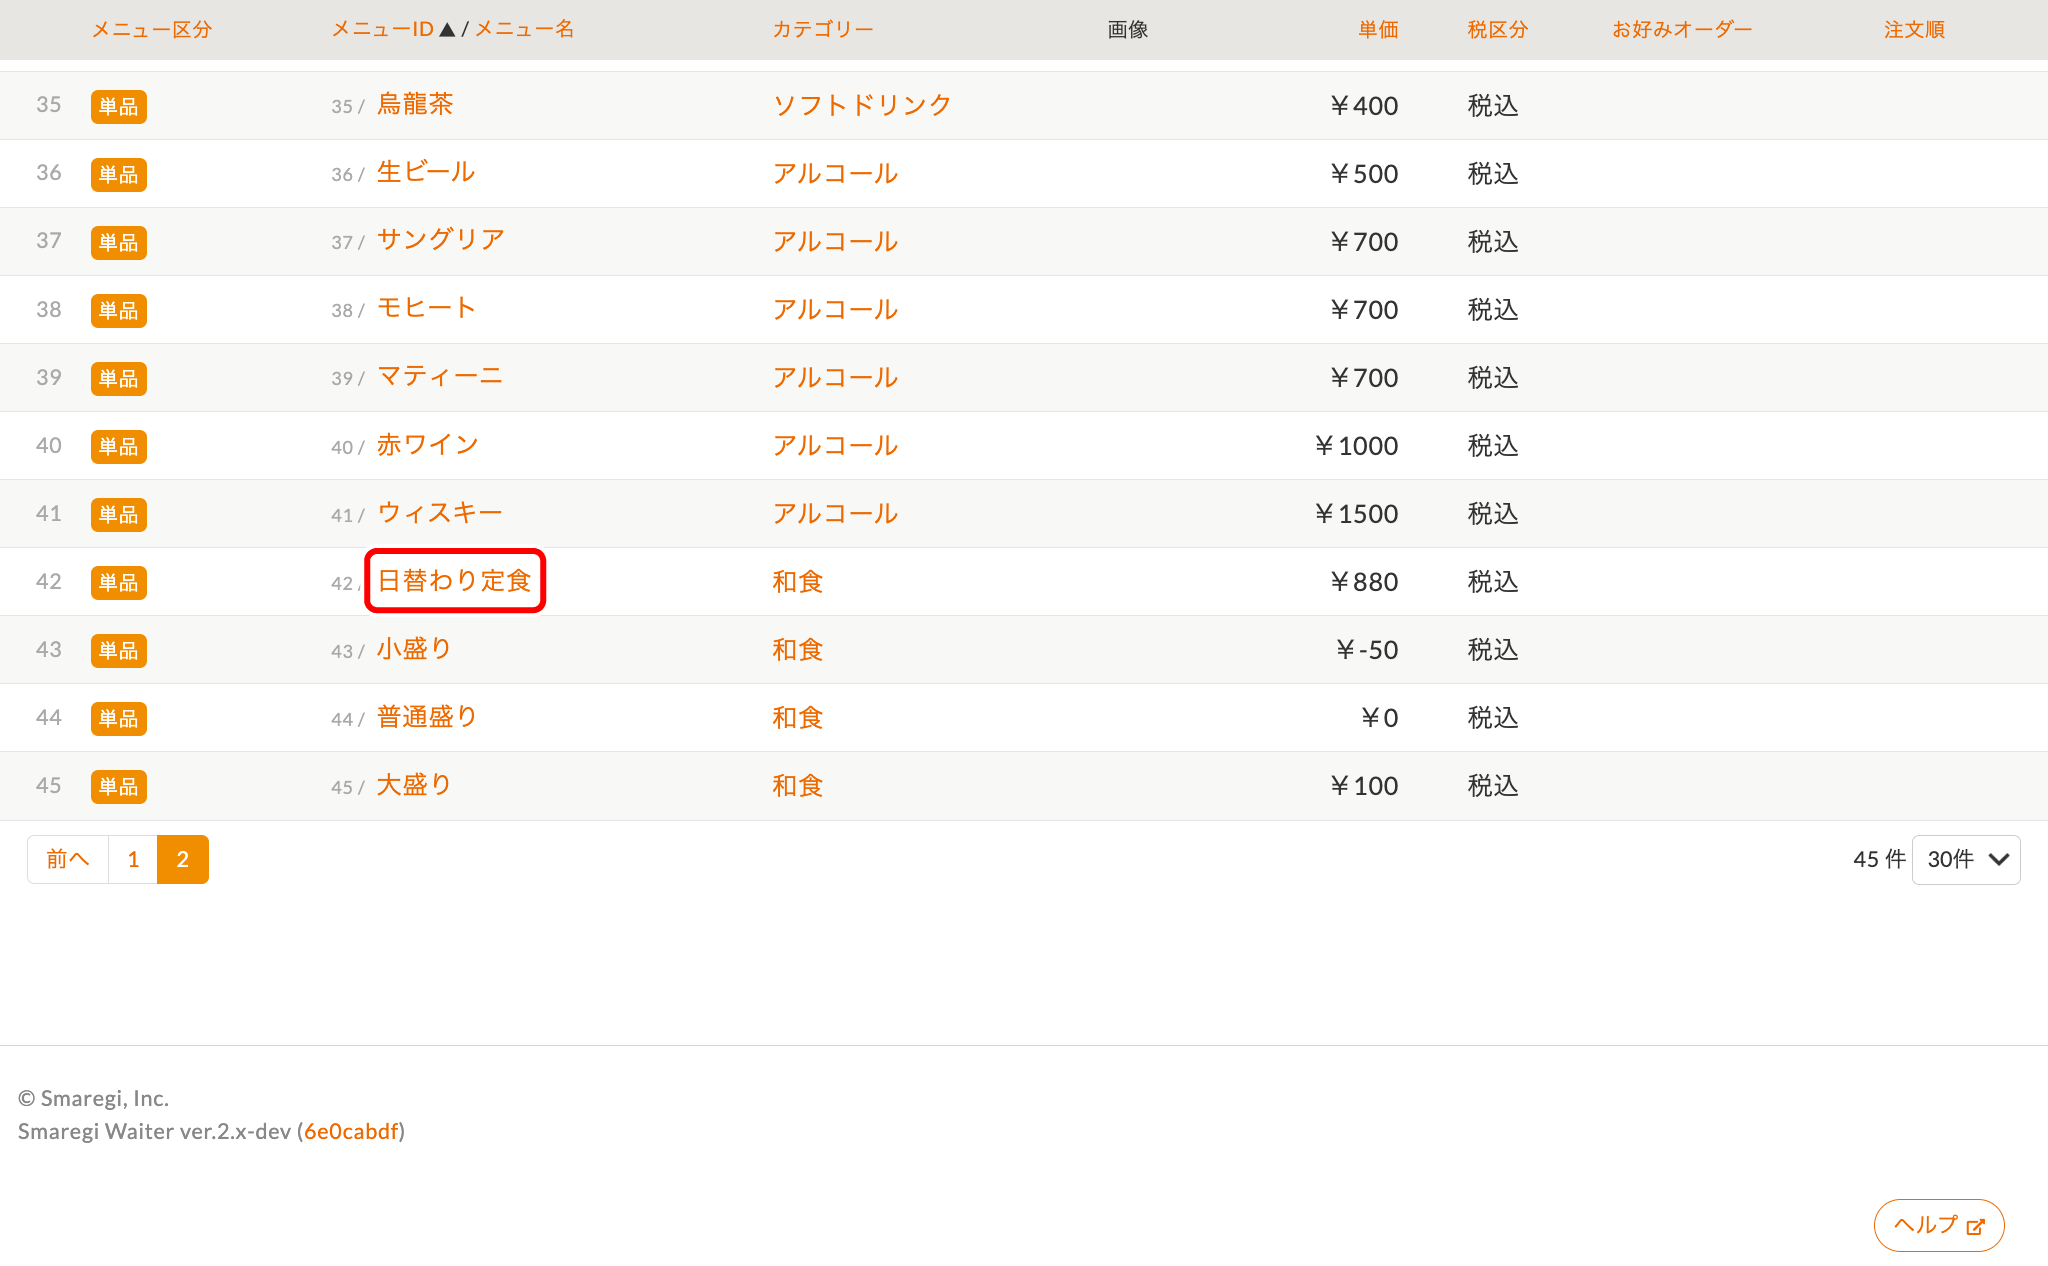Open the 日替わり定食 menu item
Viewport: 2048px width, 1266px height.
pos(455,581)
